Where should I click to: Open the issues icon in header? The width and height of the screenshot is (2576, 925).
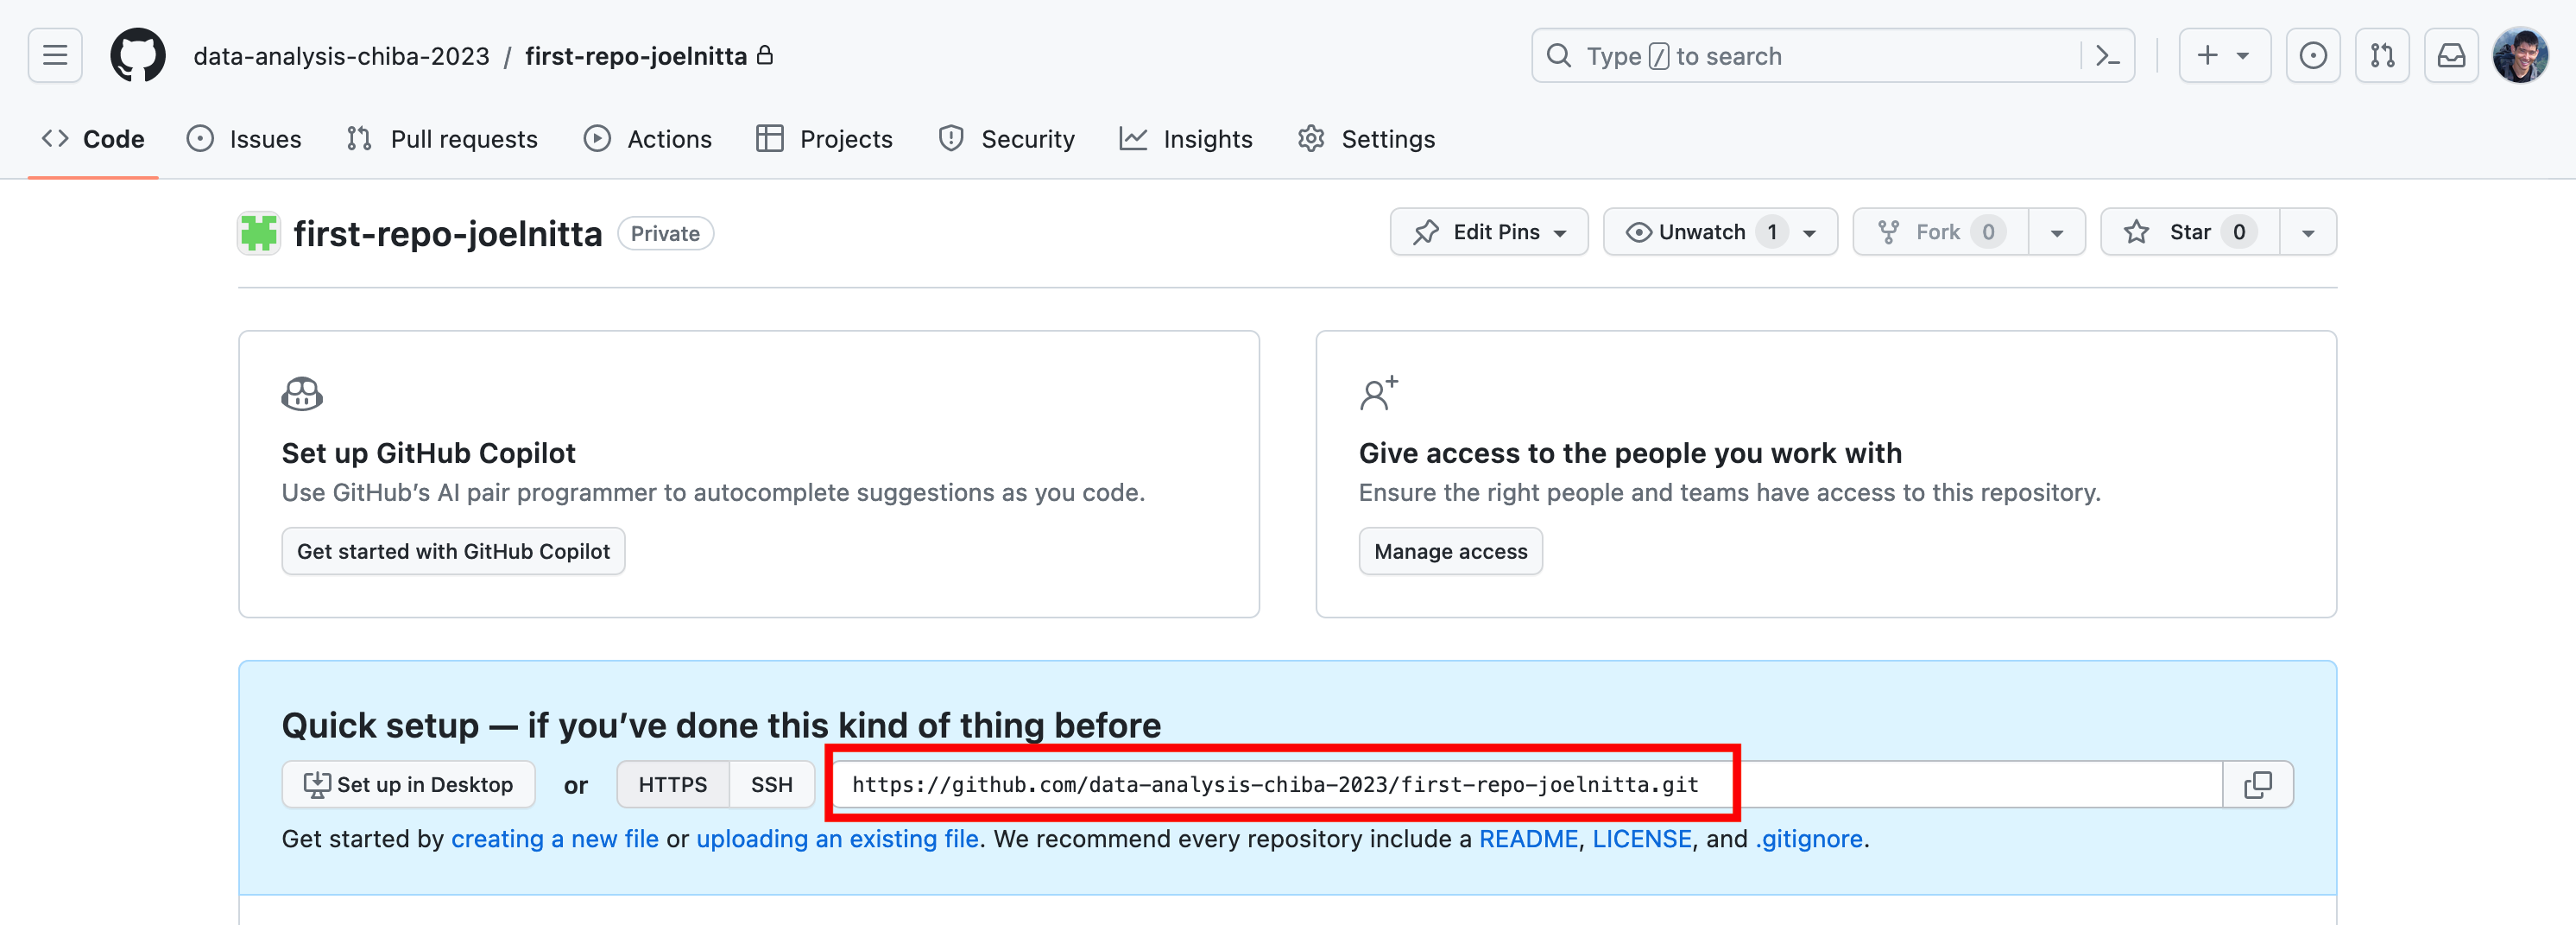[2312, 56]
